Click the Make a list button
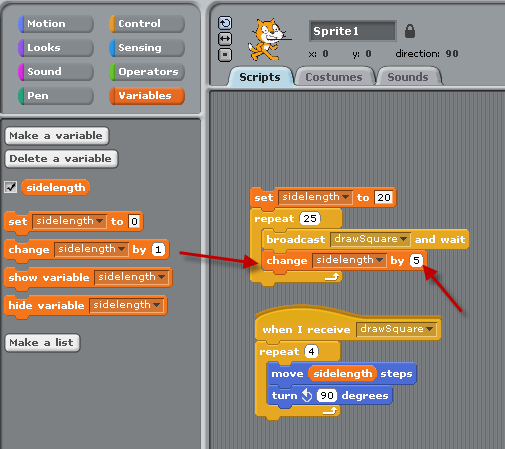The width and height of the screenshot is (505, 449). 42,343
